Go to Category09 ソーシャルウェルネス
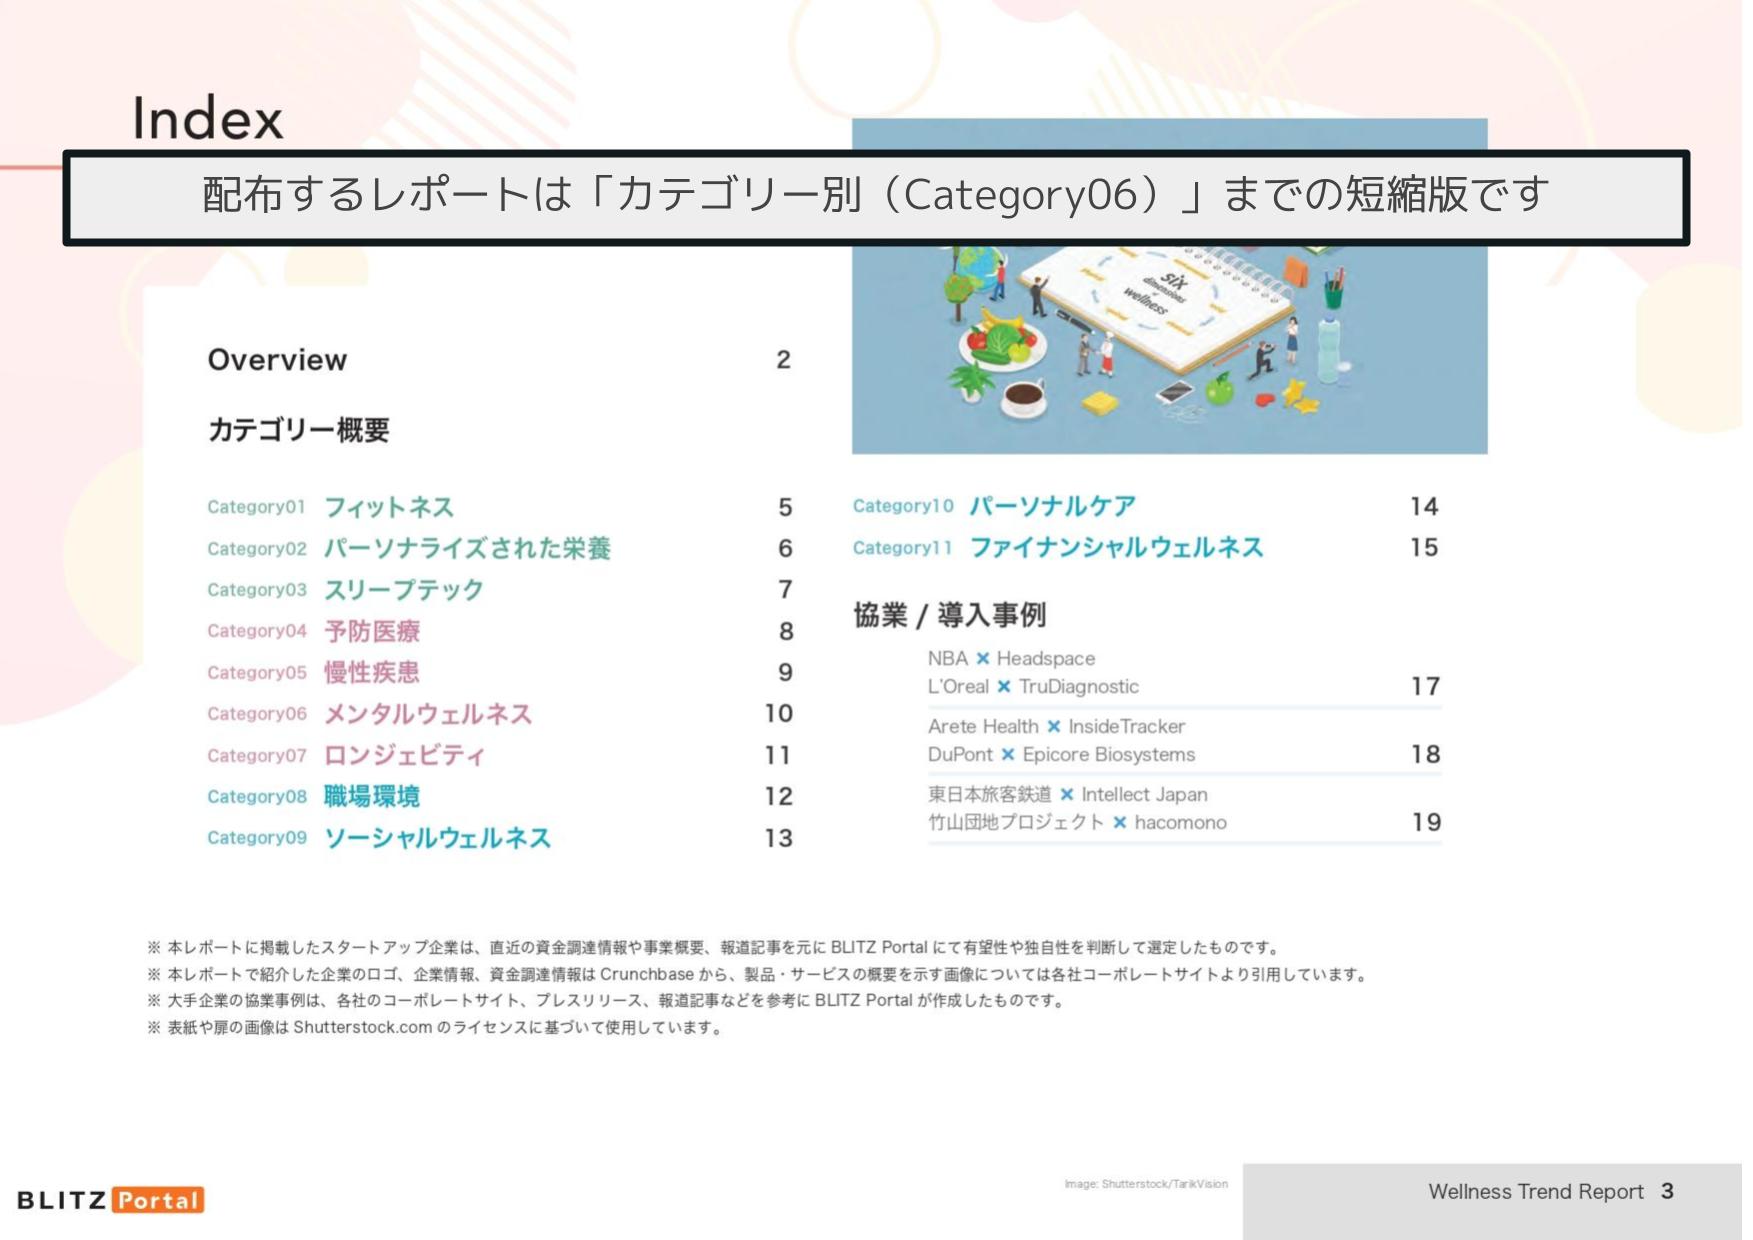Viewport: 1753px width, 1240px height. click(437, 838)
